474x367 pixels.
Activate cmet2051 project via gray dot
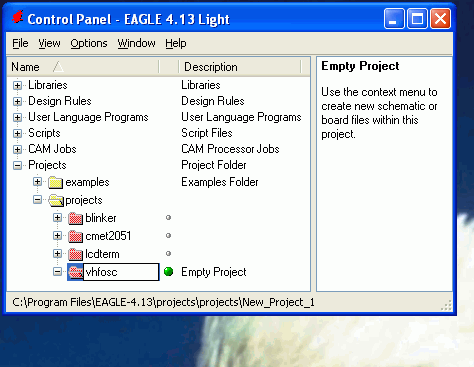(x=168, y=236)
